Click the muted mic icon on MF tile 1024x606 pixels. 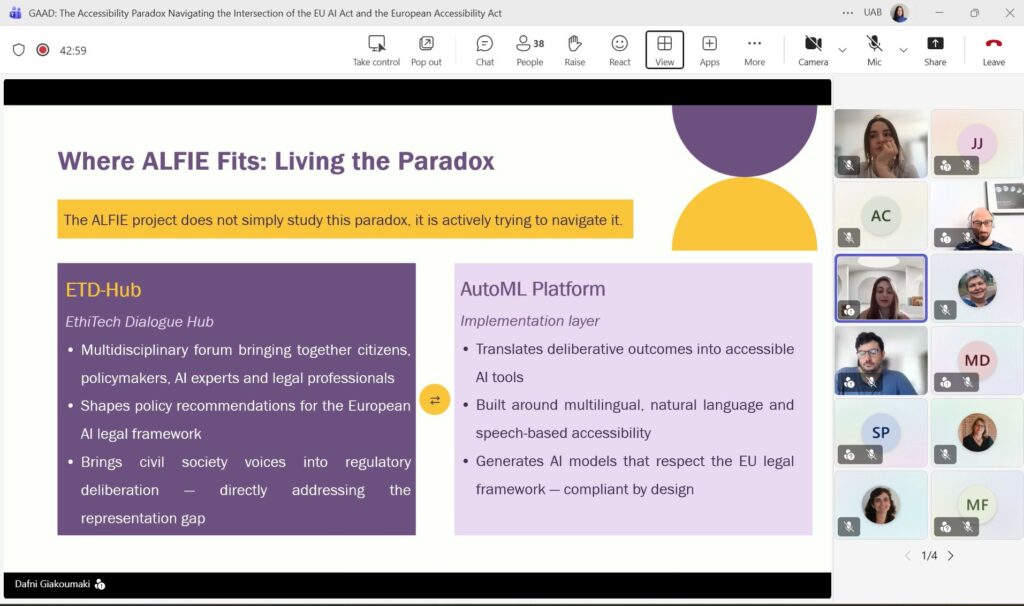(967, 527)
